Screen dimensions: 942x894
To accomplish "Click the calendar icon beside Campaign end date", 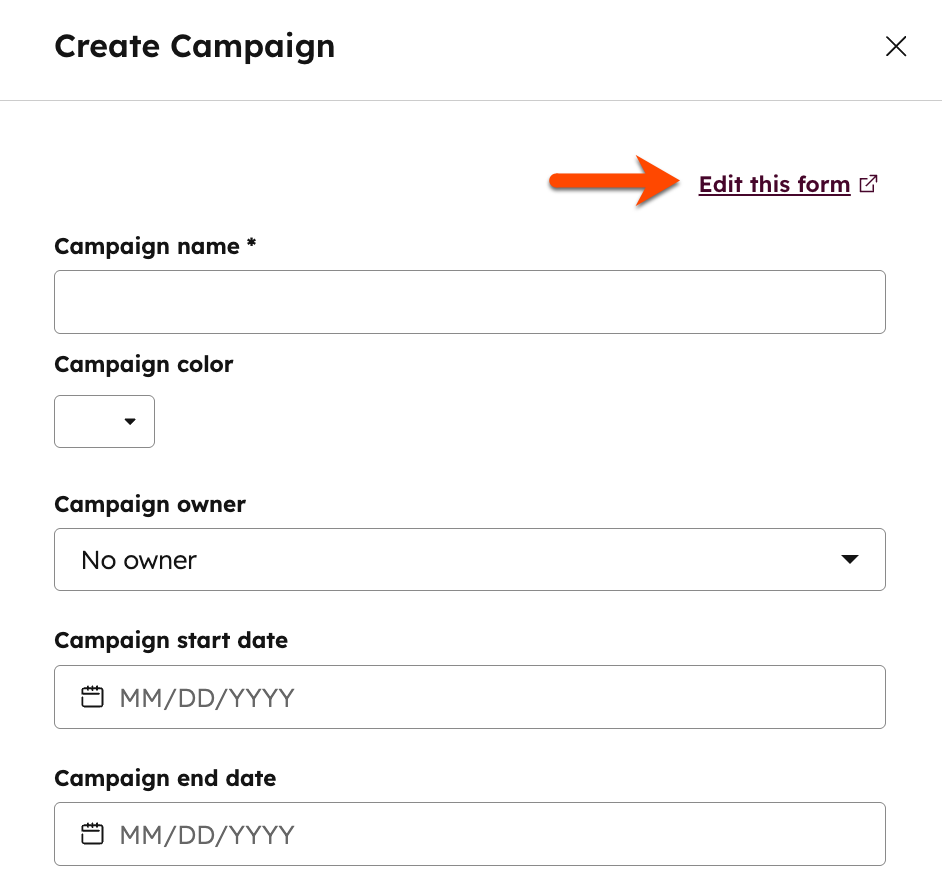I will tap(92, 833).
